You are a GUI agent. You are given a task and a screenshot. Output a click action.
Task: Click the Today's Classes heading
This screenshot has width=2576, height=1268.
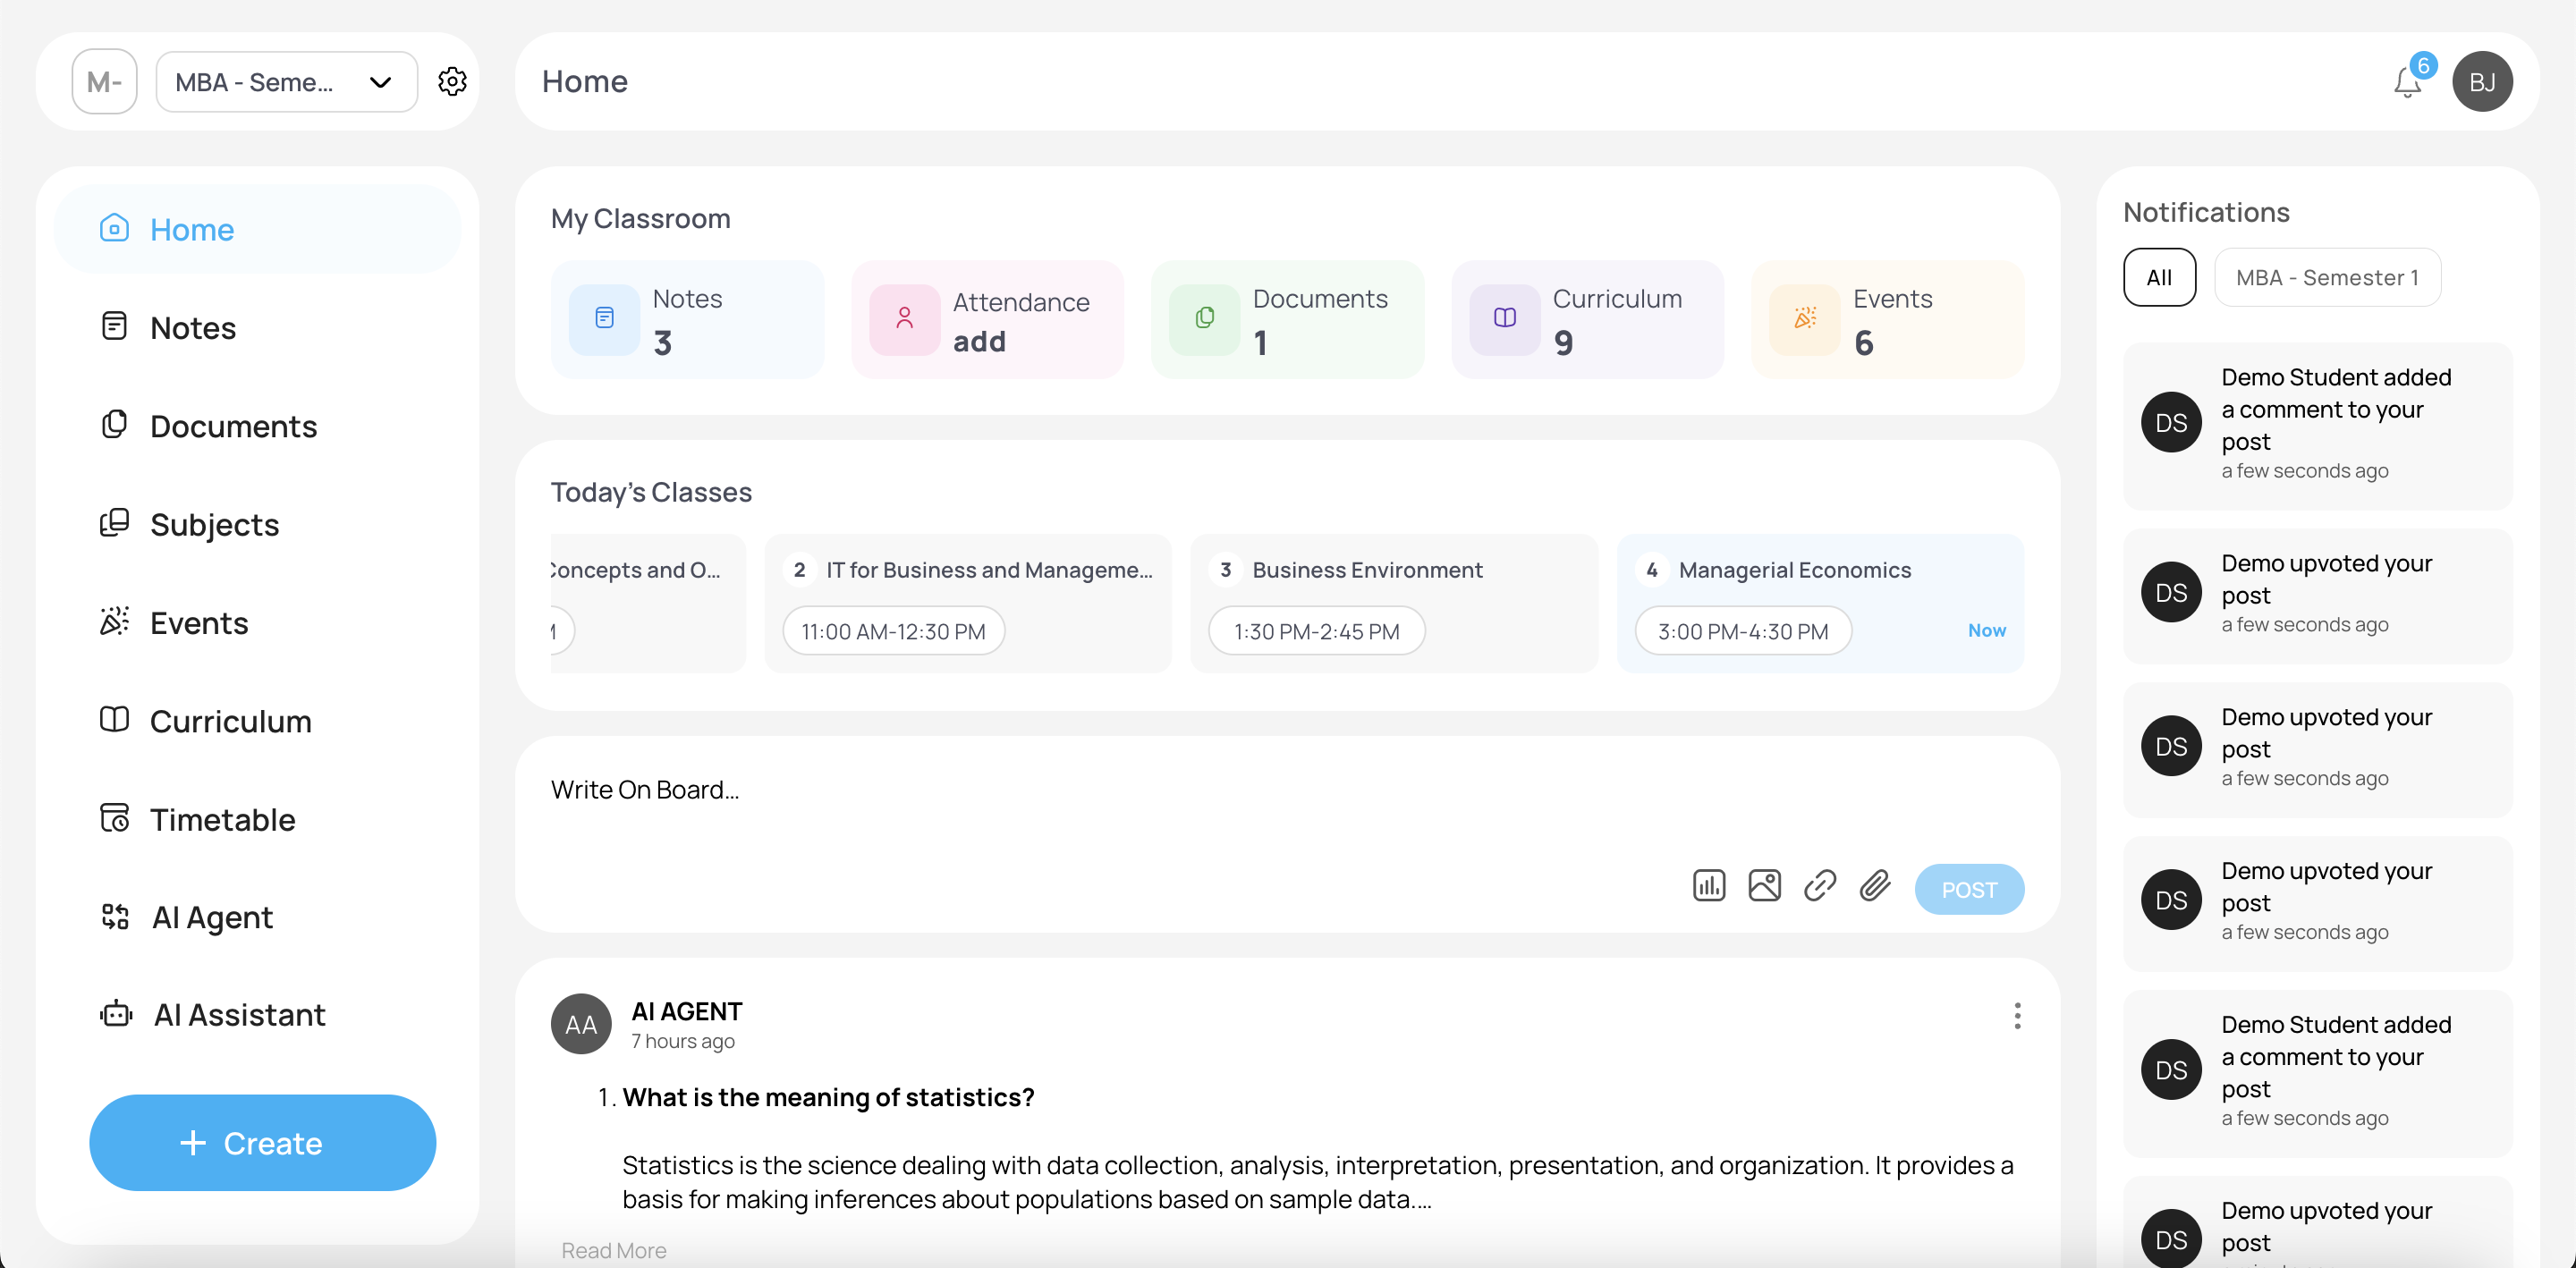(651, 492)
